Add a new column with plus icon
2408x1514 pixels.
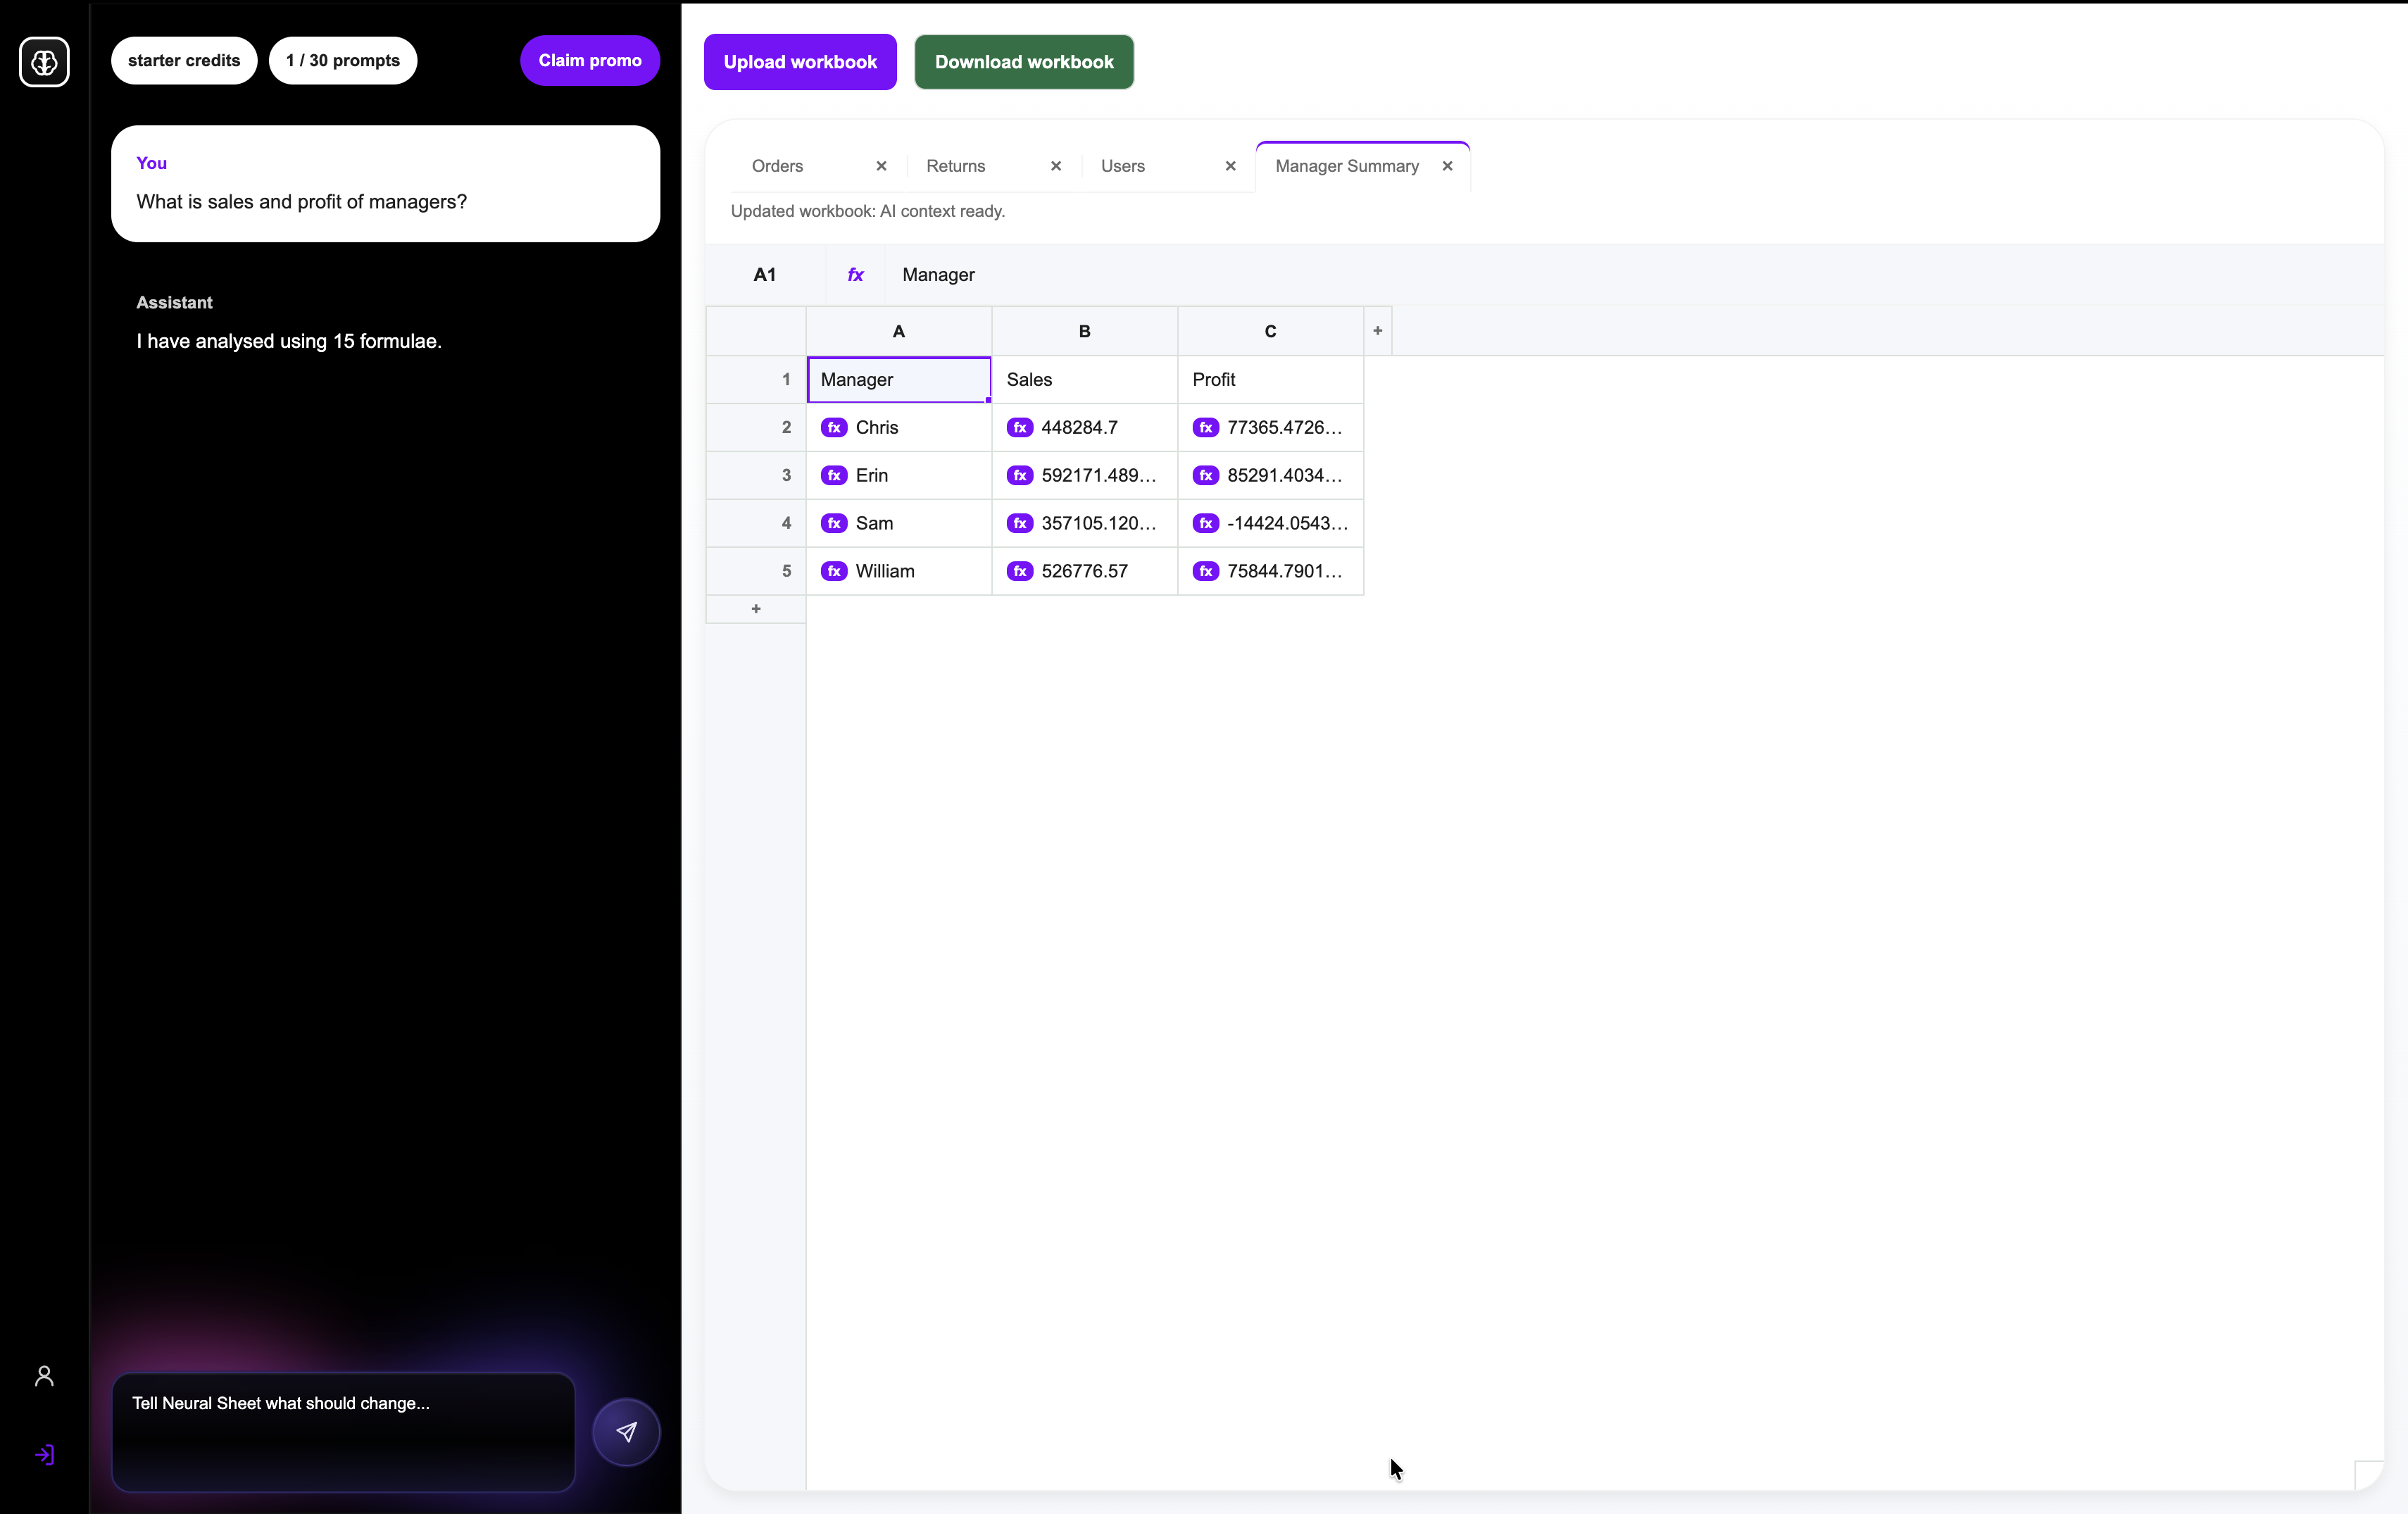coord(1378,331)
